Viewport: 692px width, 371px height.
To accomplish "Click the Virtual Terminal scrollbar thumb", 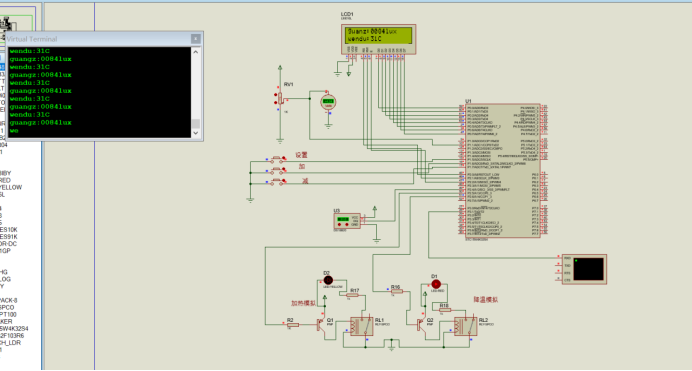I will (196, 123).
